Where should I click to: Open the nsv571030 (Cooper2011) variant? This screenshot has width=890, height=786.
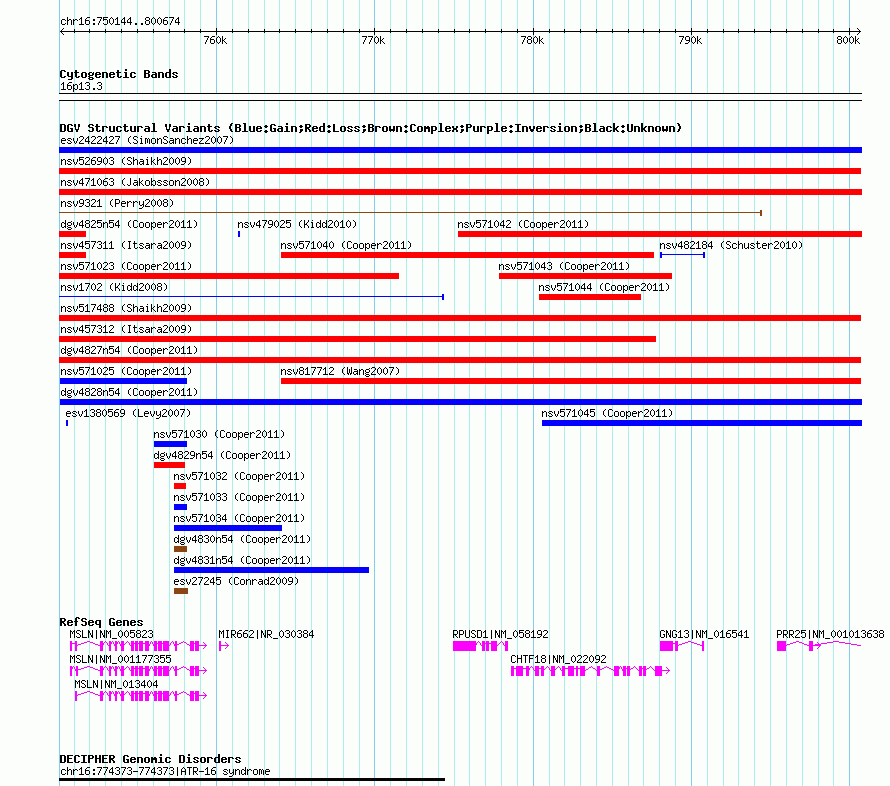219,434
